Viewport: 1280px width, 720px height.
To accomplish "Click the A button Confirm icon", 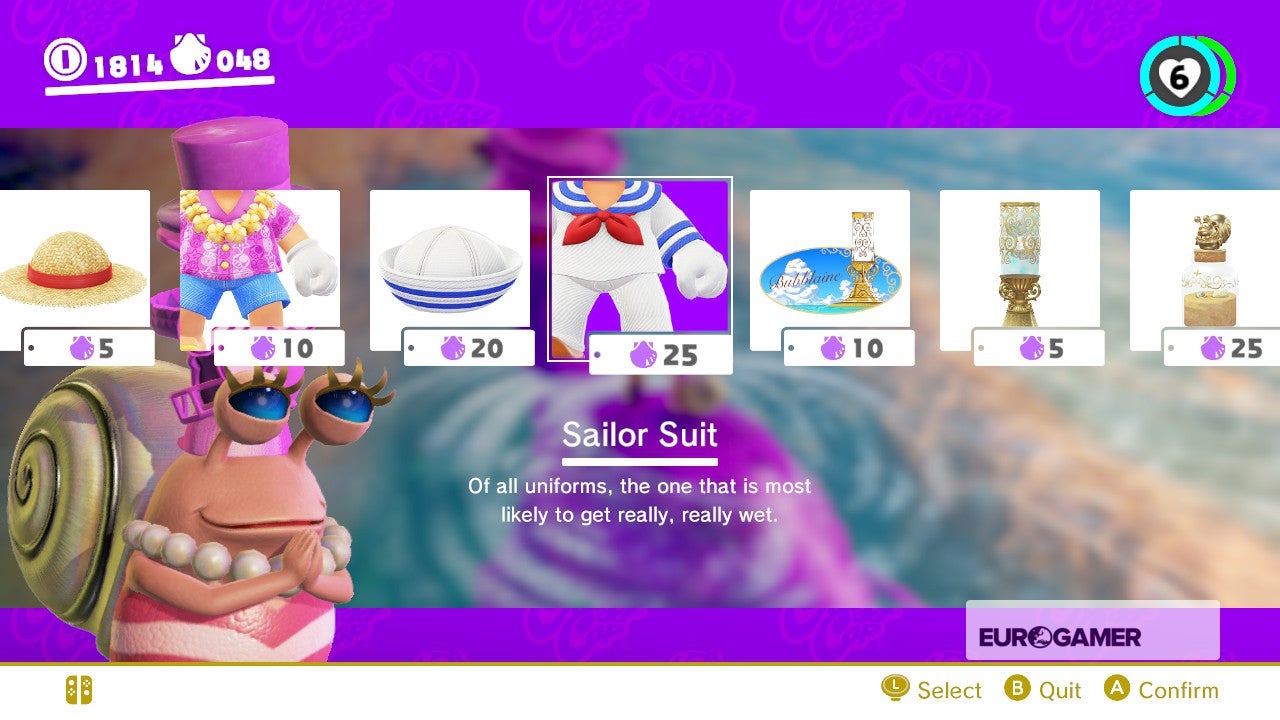I will coord(1117,688).
